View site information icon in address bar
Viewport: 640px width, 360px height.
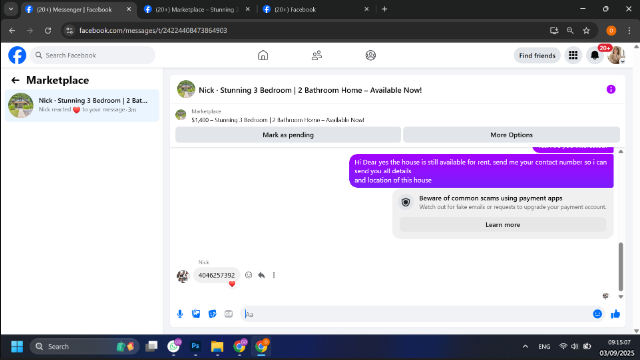tap(70, 31)
